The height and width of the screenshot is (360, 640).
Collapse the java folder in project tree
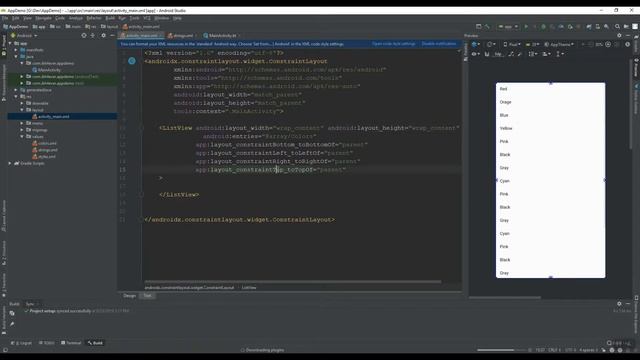(16, 57)
